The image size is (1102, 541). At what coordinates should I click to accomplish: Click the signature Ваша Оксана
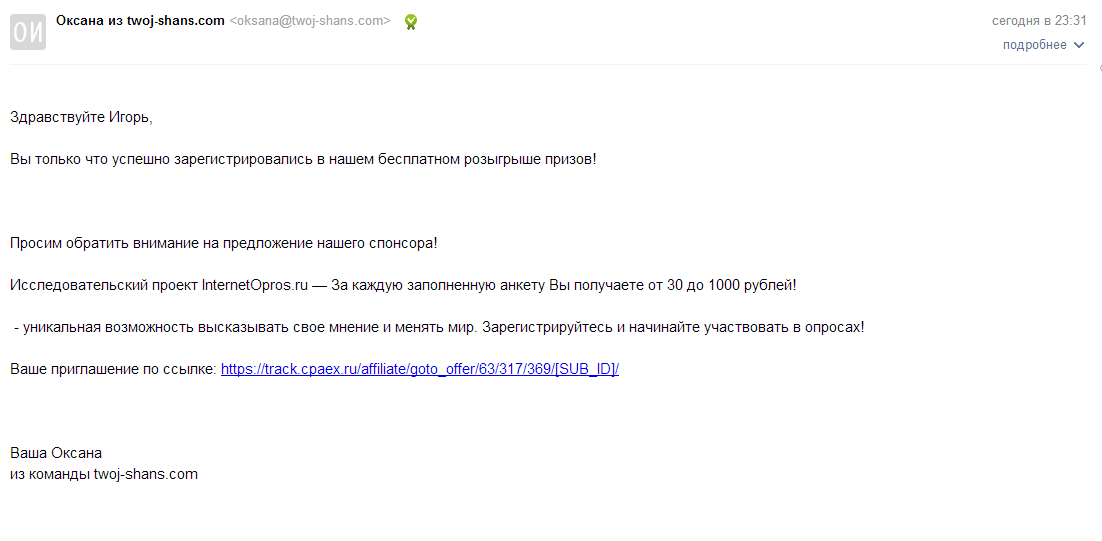click(56, 453)
